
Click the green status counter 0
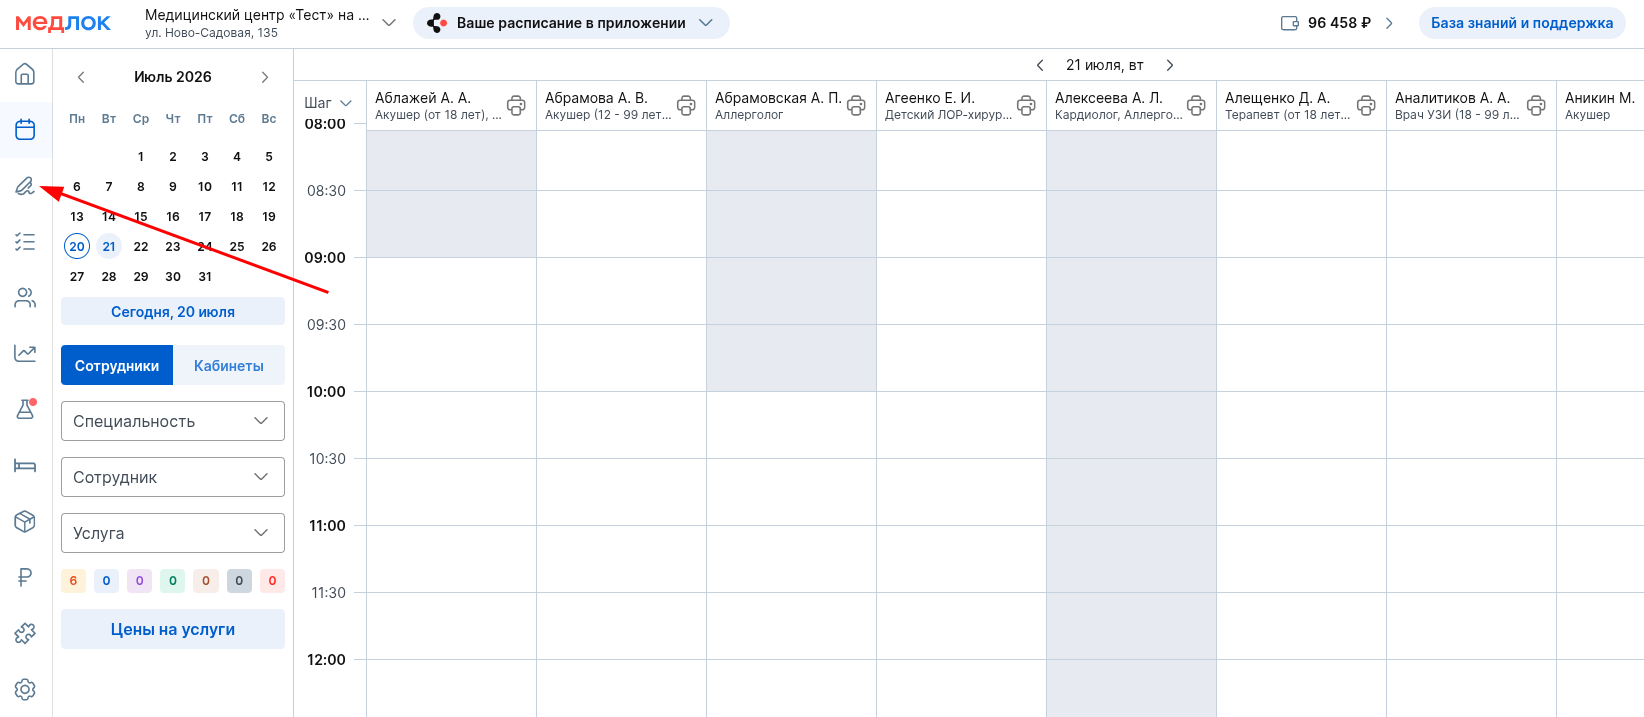173,581
